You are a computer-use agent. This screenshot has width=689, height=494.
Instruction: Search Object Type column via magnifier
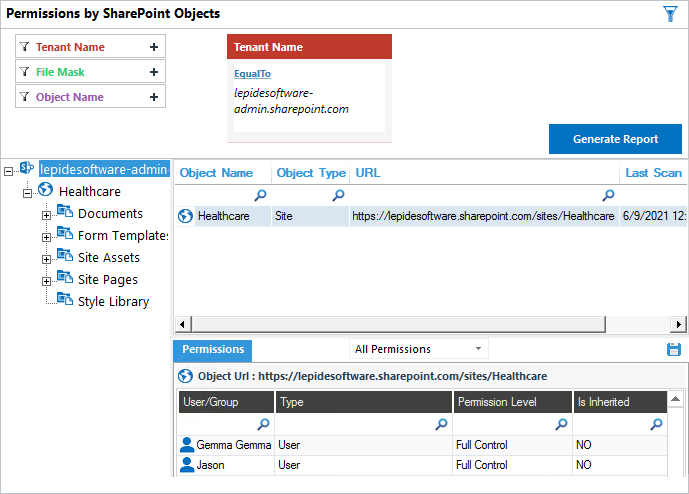[338, 195]
